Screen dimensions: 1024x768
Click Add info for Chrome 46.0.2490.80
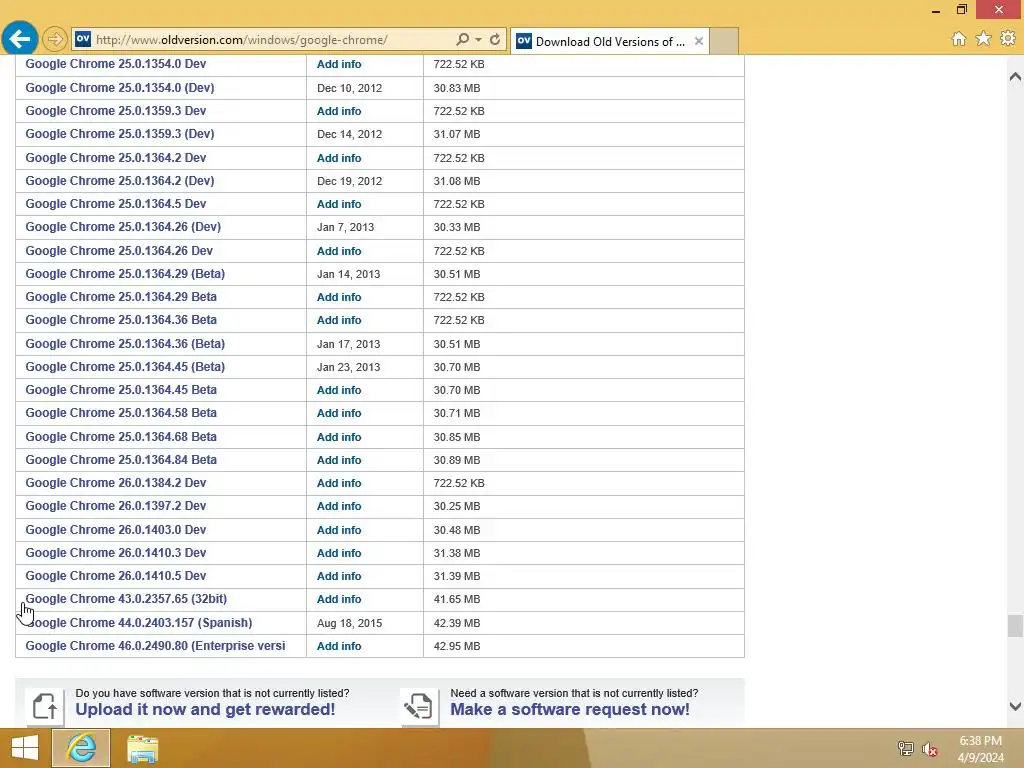339,646
